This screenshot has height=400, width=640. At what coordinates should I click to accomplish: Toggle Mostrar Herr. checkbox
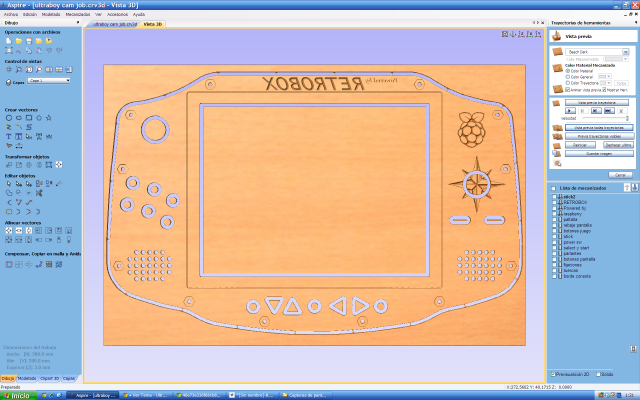(x=604, y=90)
